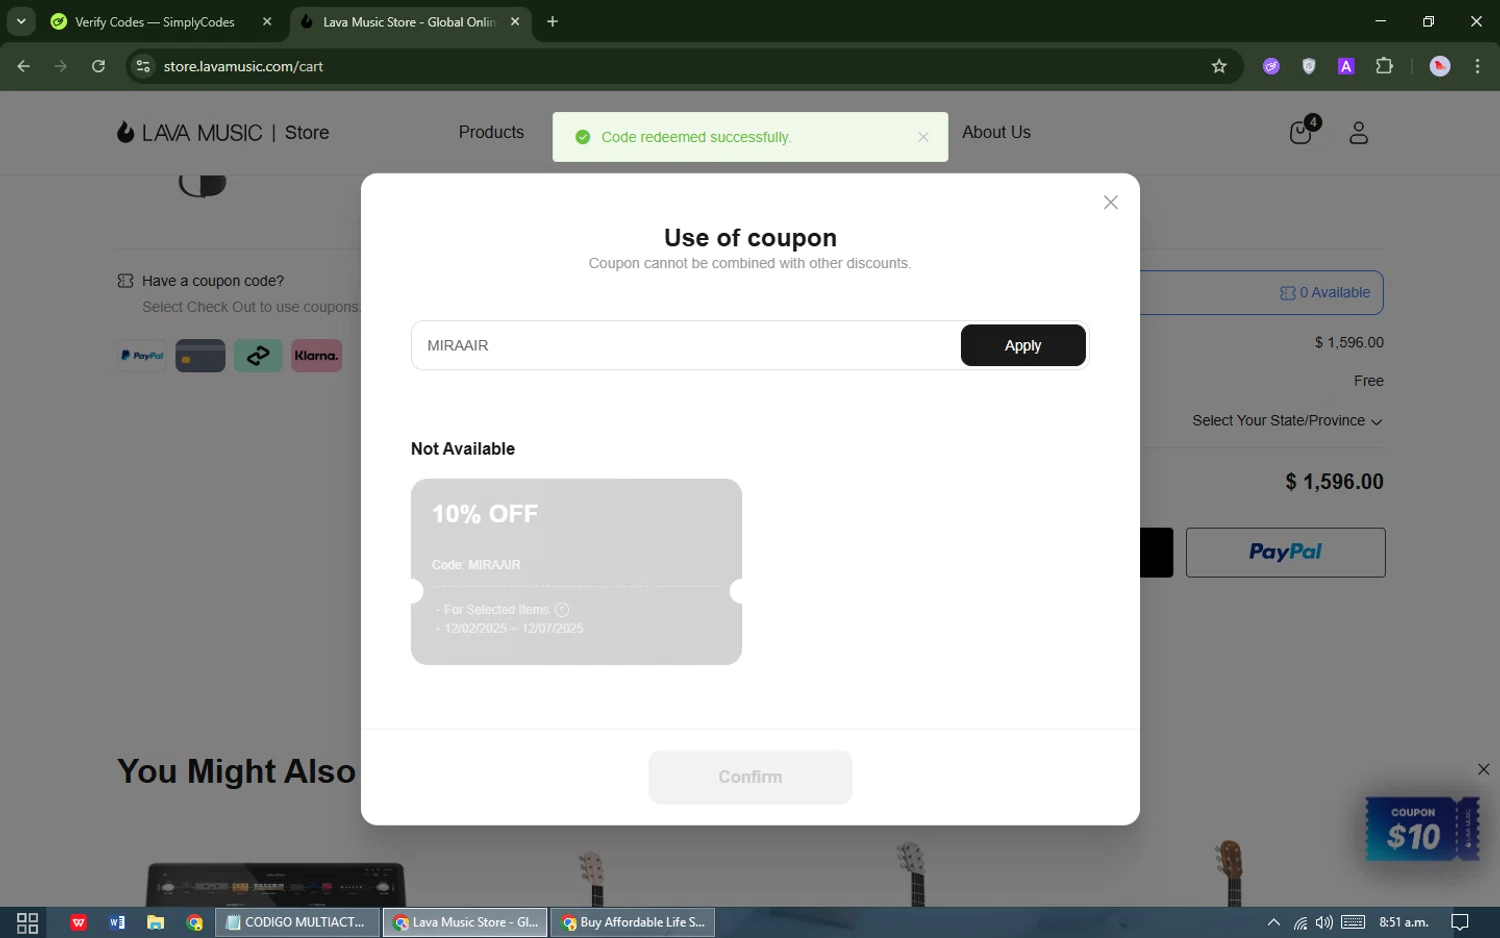Bookmark this page with star icon

[1219, 66]
